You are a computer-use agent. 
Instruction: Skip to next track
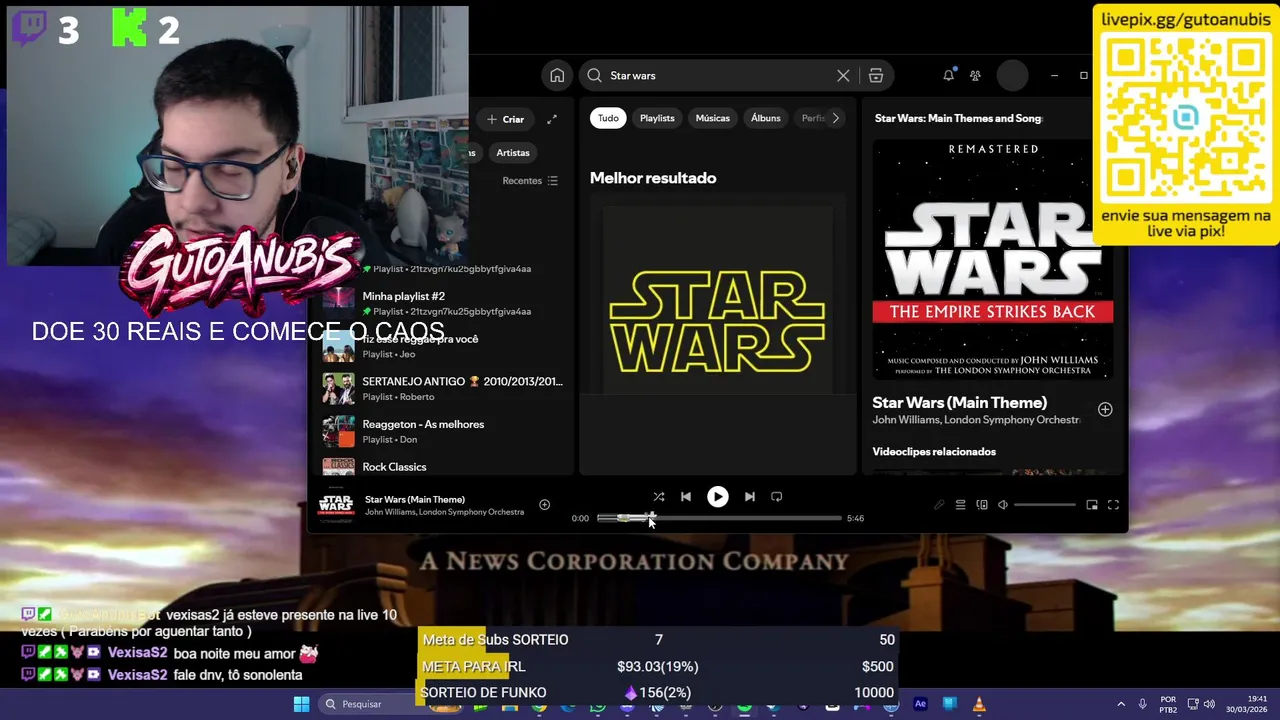pyautogui.click(x=749, y=496)
